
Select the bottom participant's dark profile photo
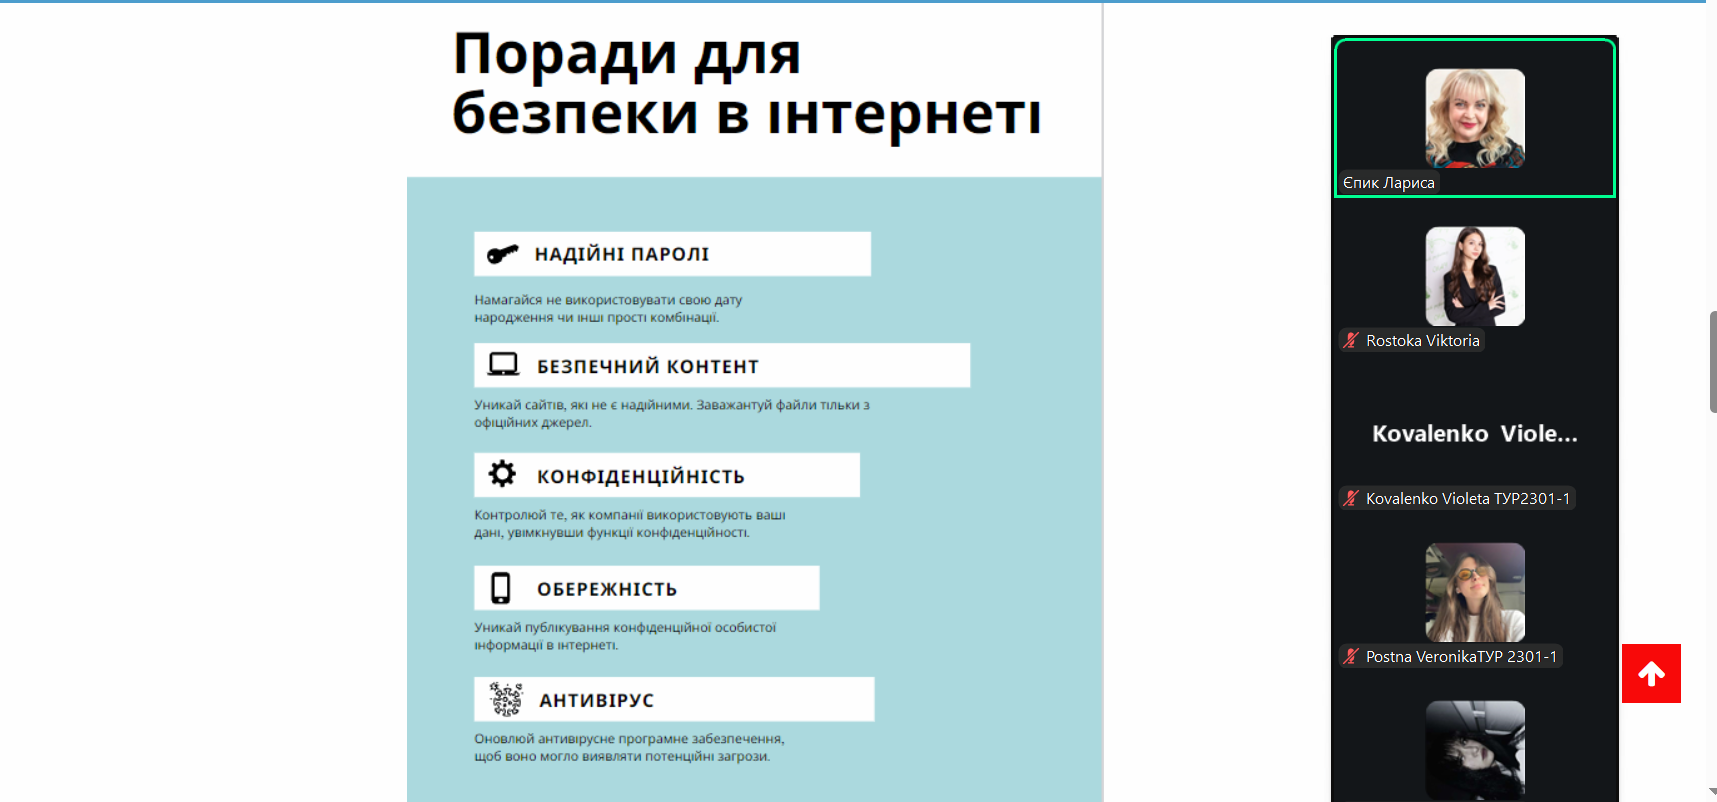point(1474,748)
